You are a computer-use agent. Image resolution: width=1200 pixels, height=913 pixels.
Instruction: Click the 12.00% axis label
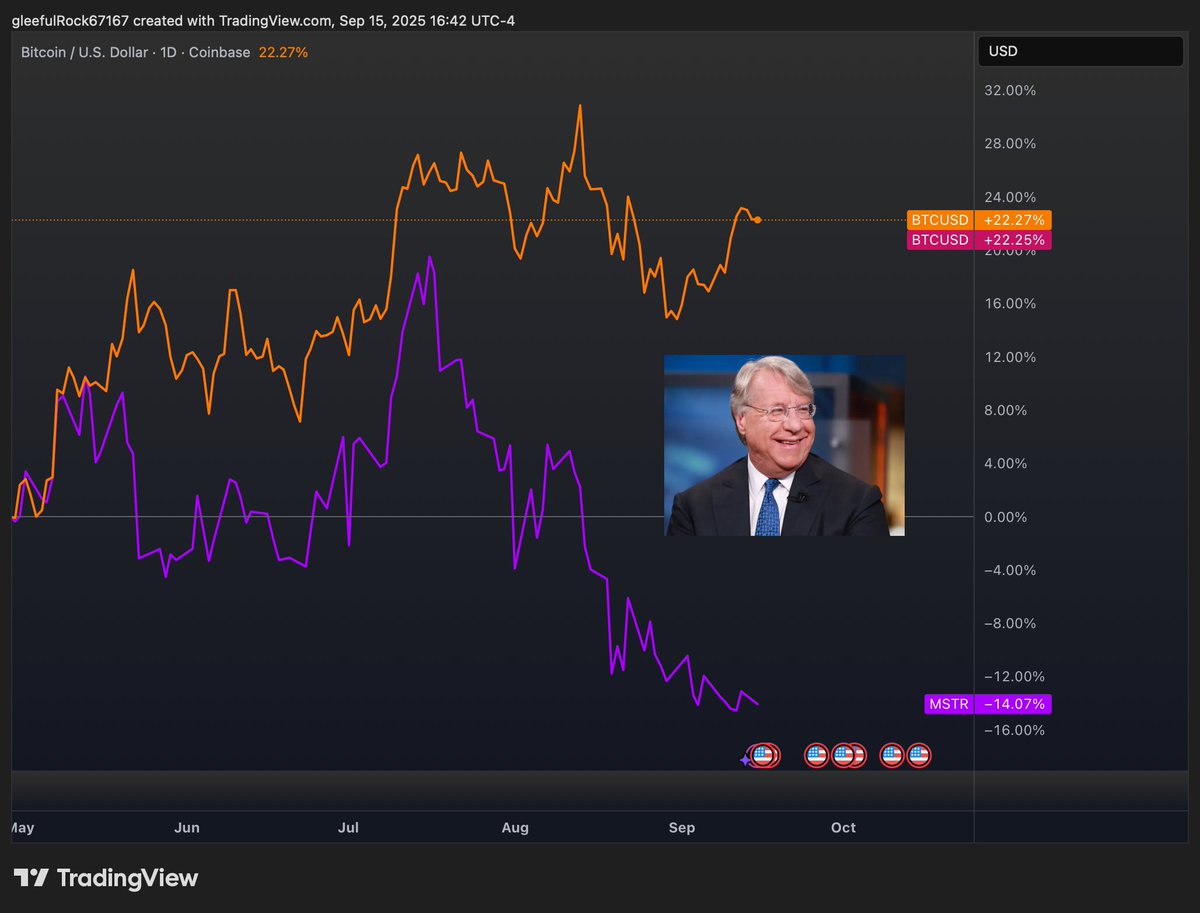point(1009,357)
